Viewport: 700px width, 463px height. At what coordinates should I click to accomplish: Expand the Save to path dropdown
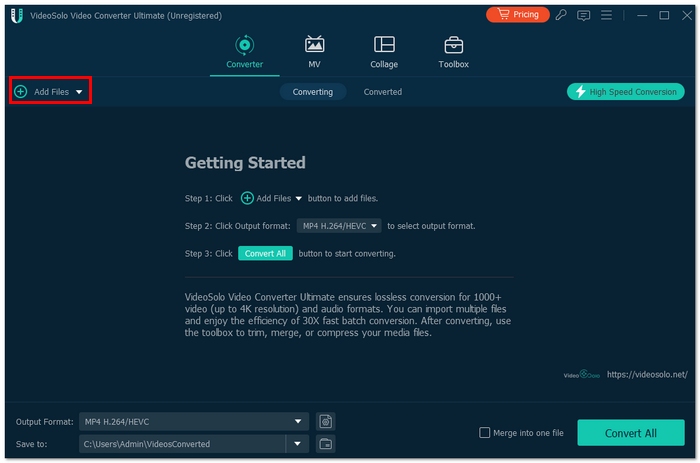pos(297,443)
